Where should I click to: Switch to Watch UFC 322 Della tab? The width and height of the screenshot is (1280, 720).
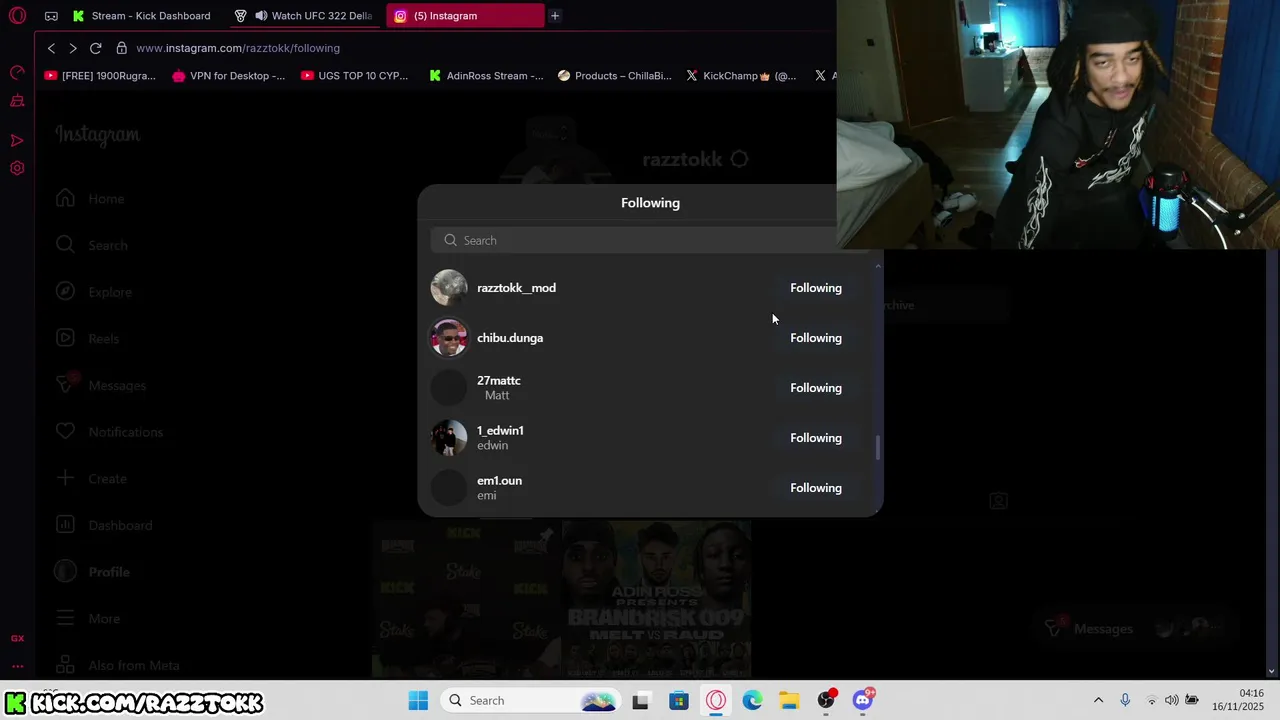tap(303, 16)
